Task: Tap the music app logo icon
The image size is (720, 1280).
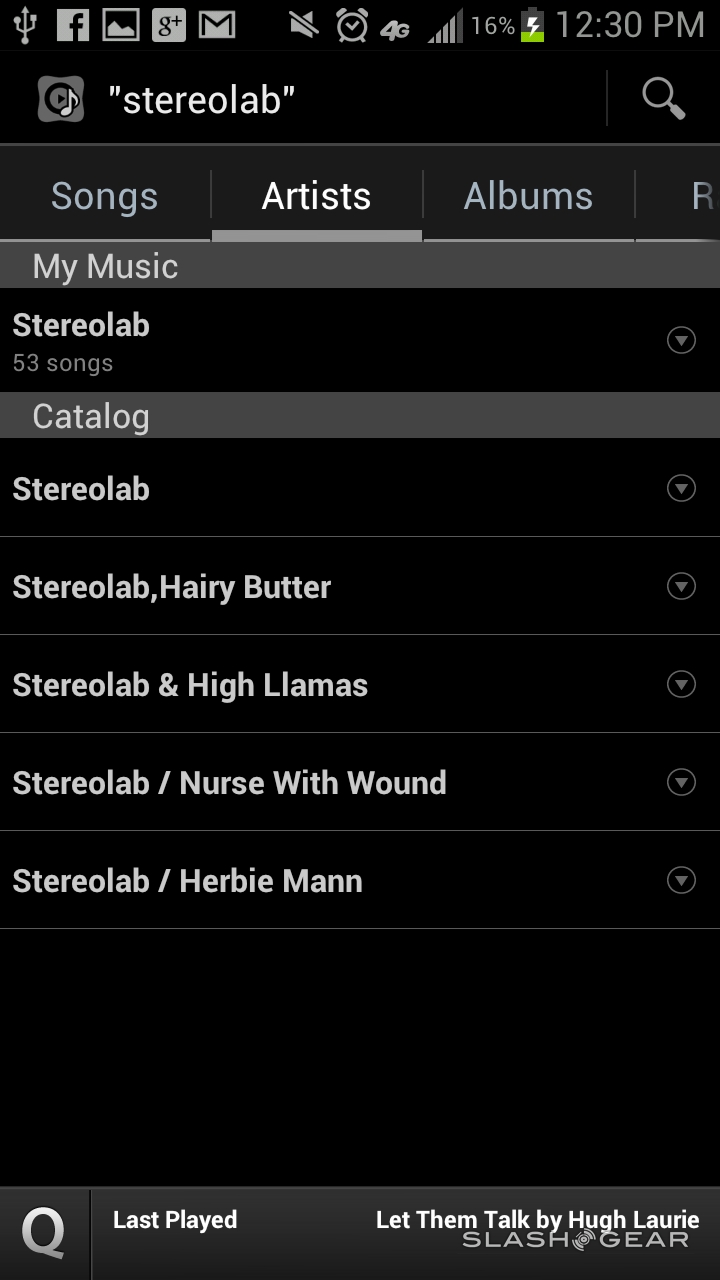Action: (61, 99)
